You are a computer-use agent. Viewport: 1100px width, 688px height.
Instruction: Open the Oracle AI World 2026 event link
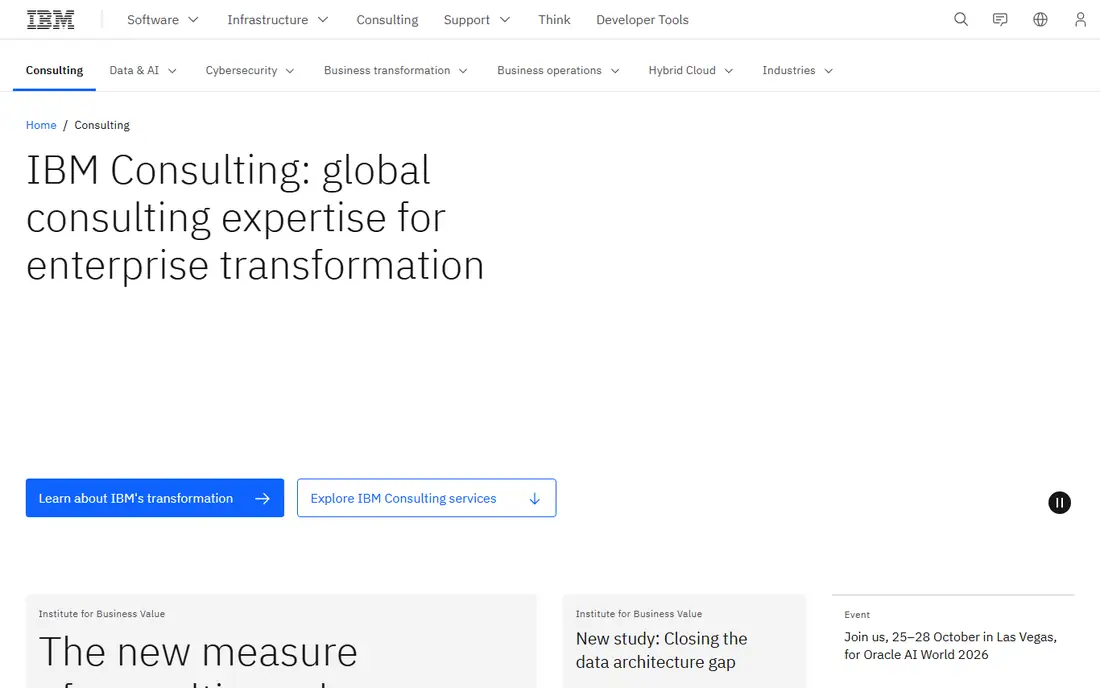953,641
